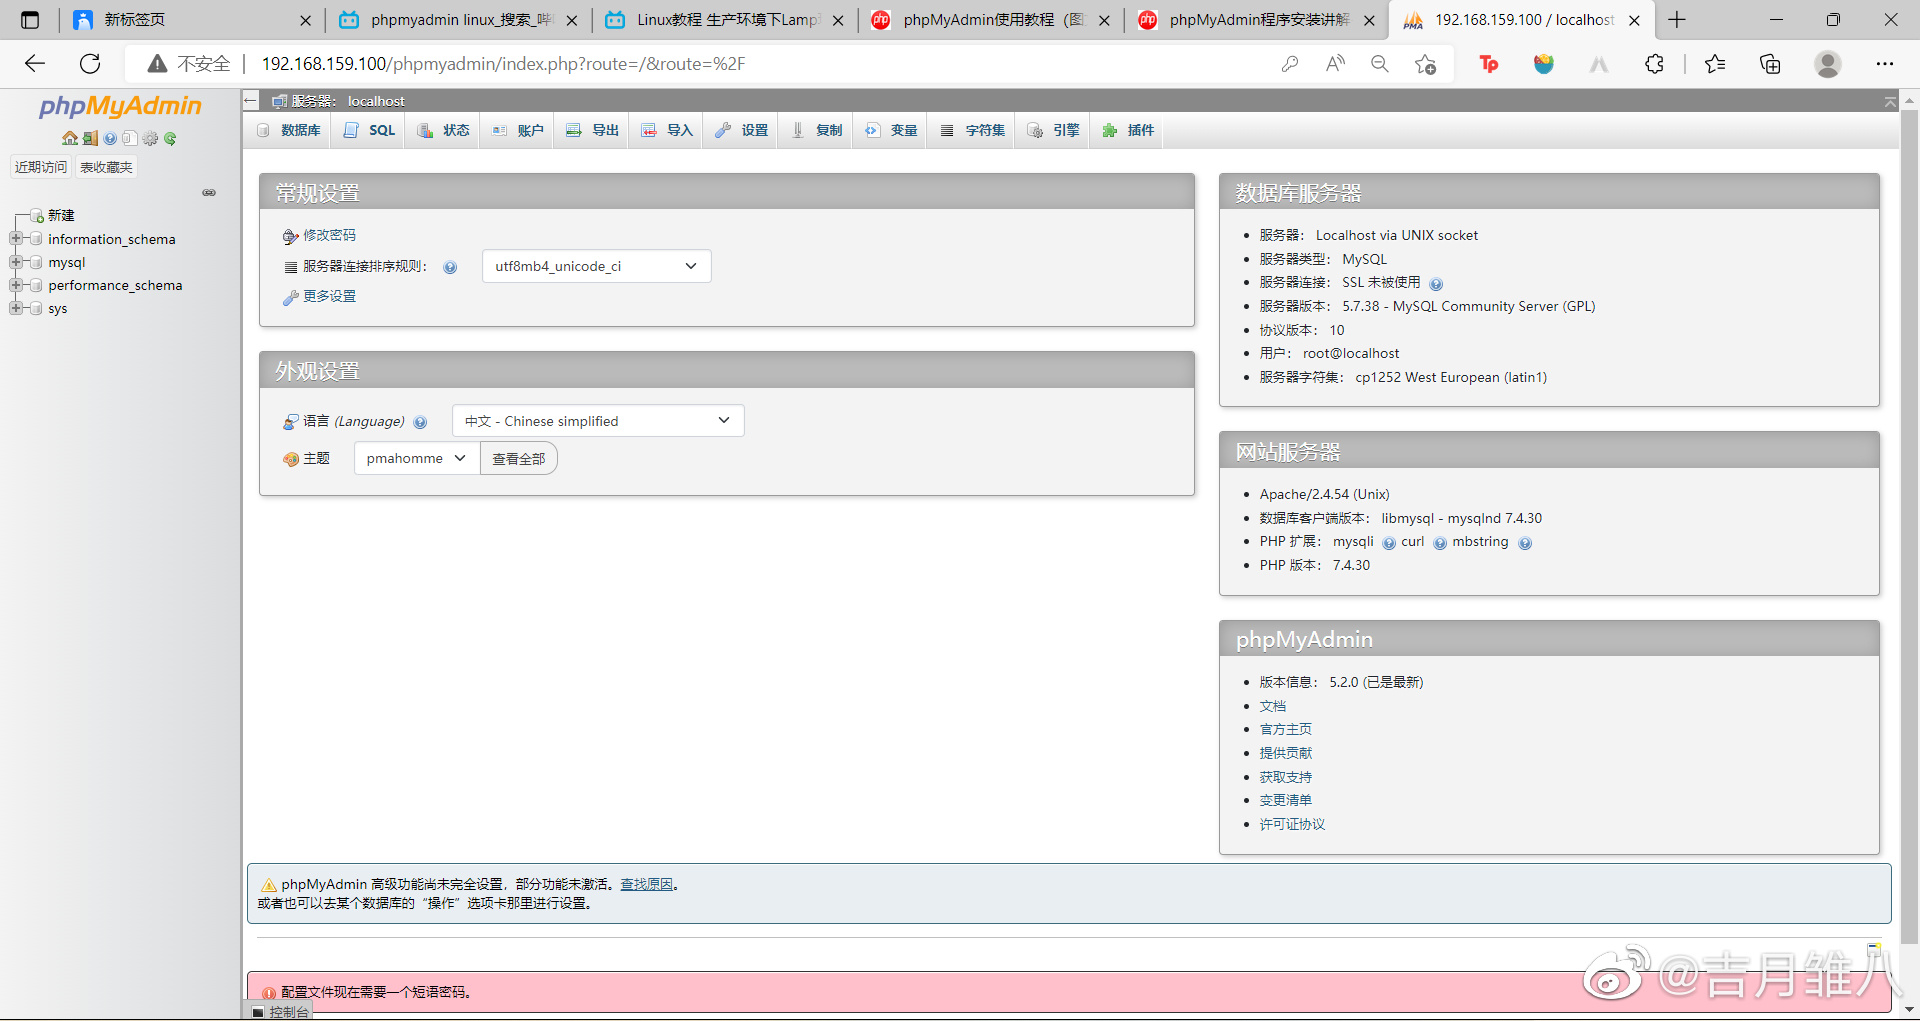Open browser collections icon
Image resolution: width=1920 pixels, height=1021 pixels.
tap(1770, 64)
